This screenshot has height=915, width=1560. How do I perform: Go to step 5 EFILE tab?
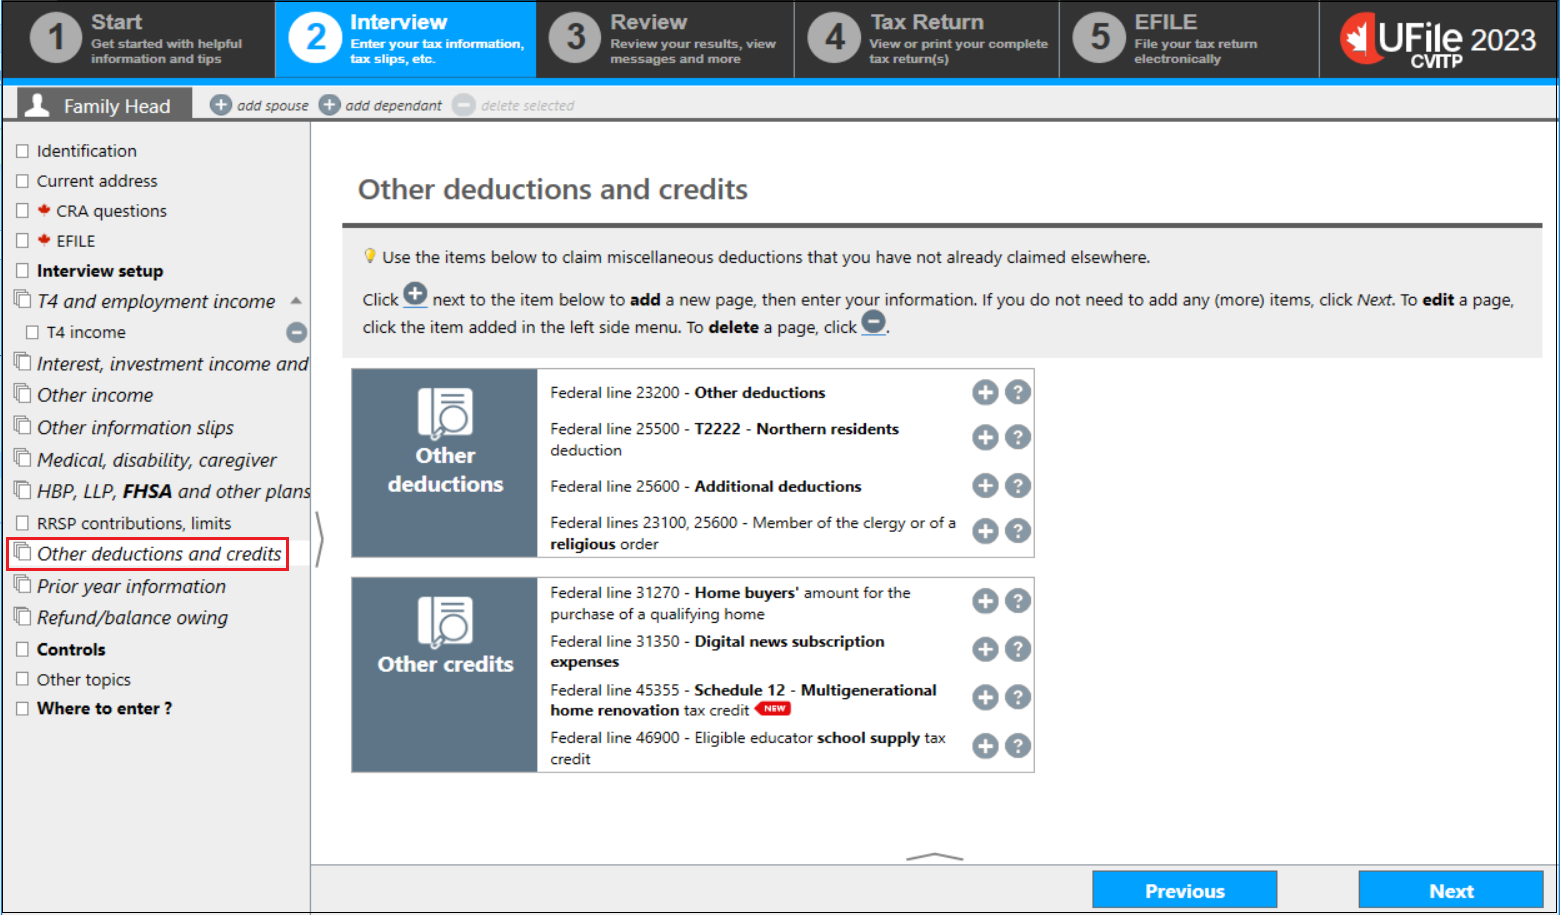tap(1189, 39)
